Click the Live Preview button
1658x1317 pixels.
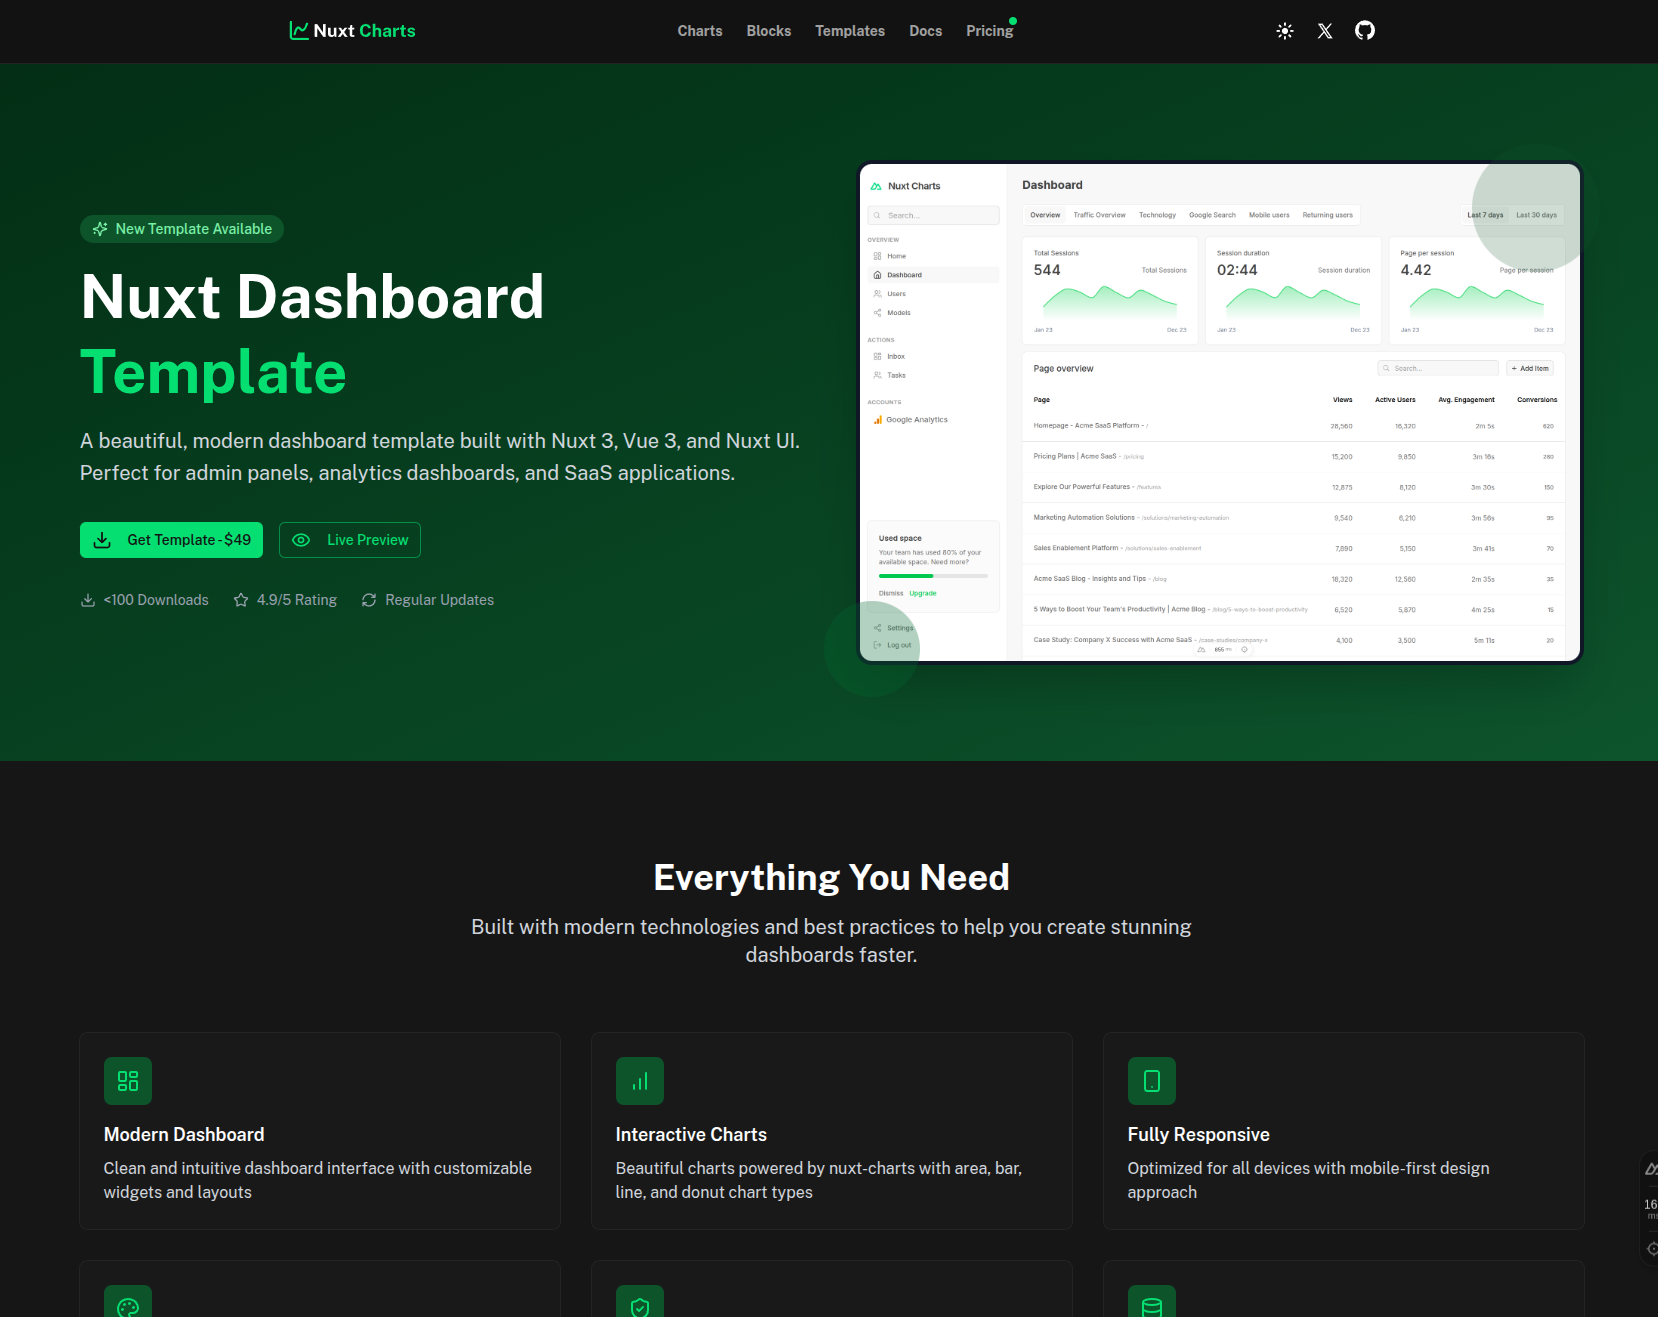pyautogui.click(x=350, y=540)
